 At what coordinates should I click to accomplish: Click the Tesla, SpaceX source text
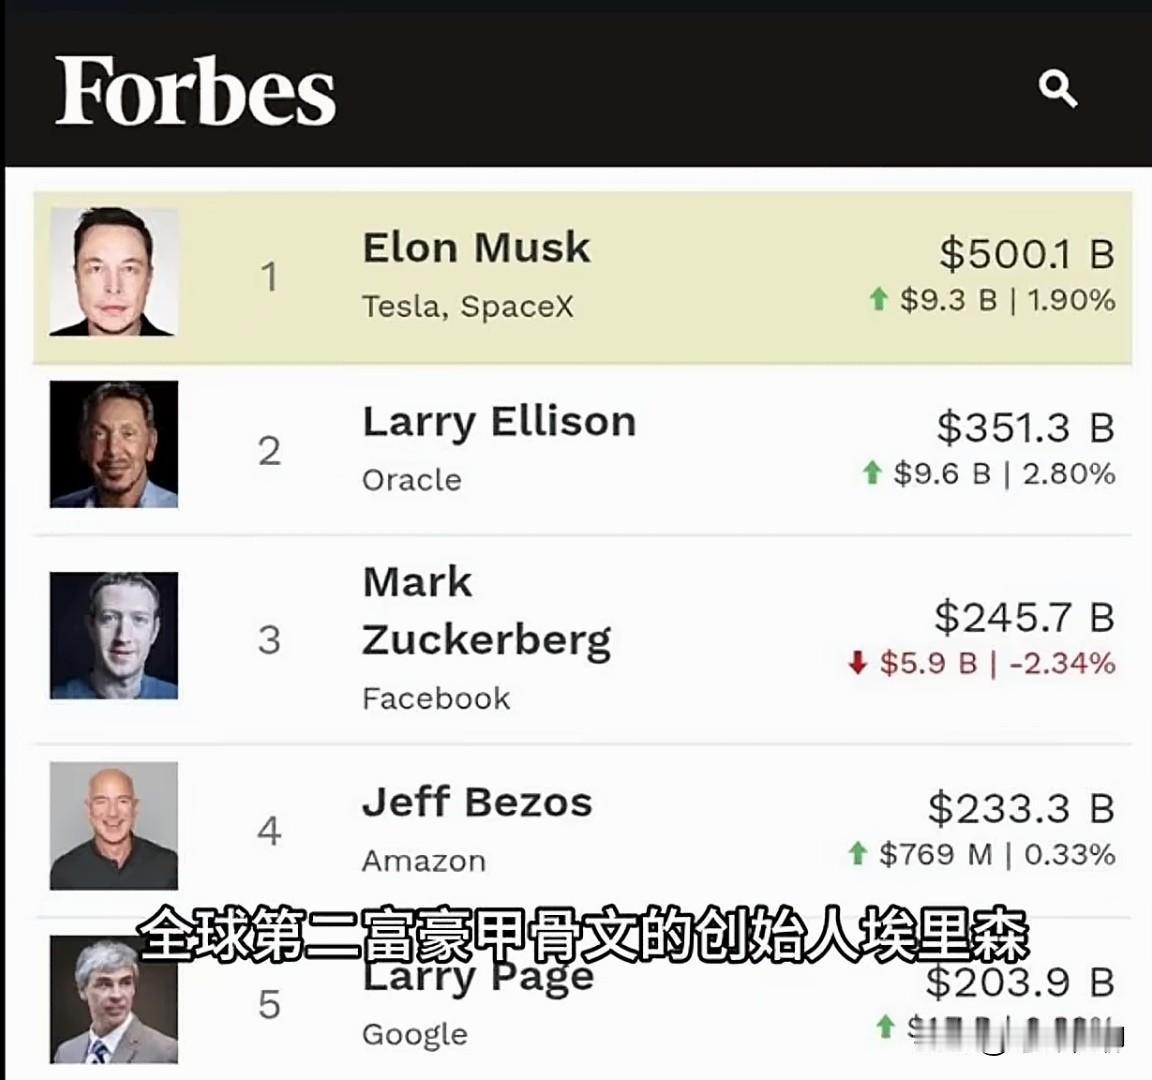[x=468, y=306]
